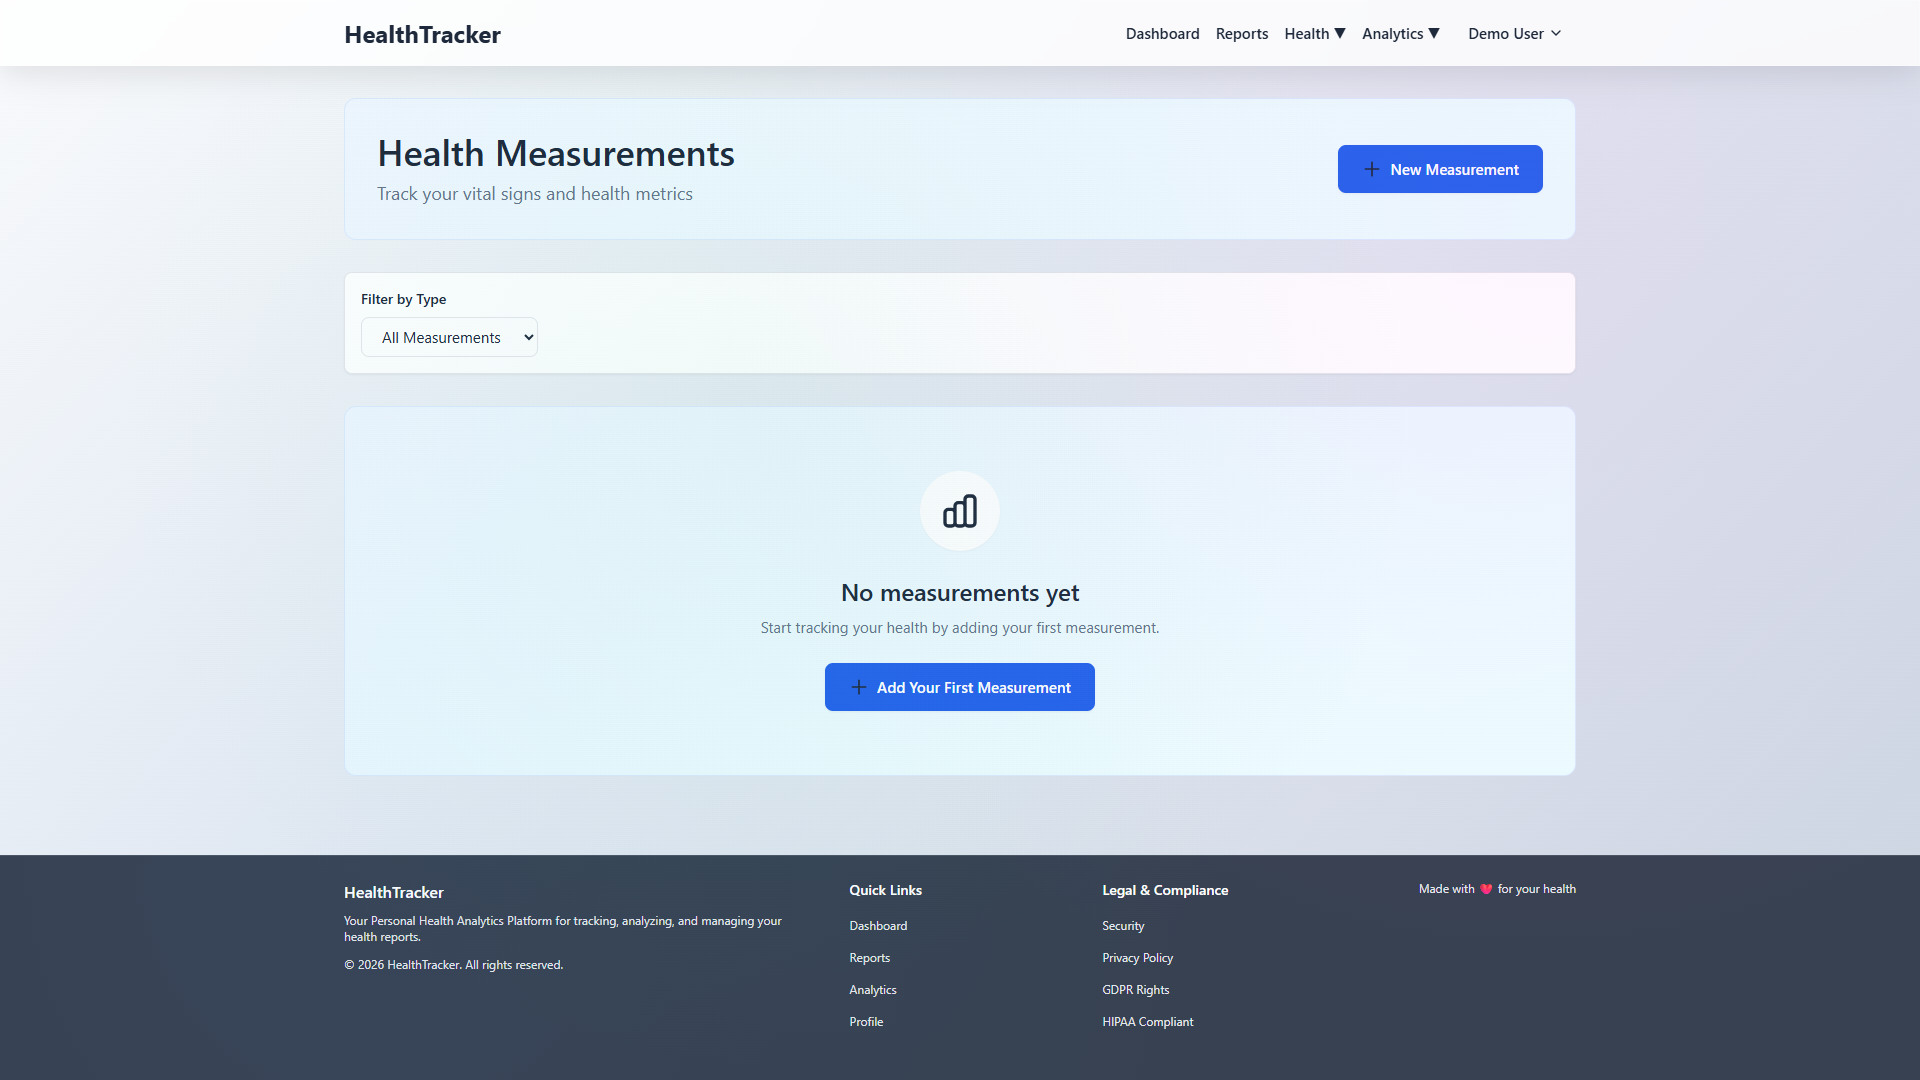Visit the footer Profile link

(x=866, y=1022)
